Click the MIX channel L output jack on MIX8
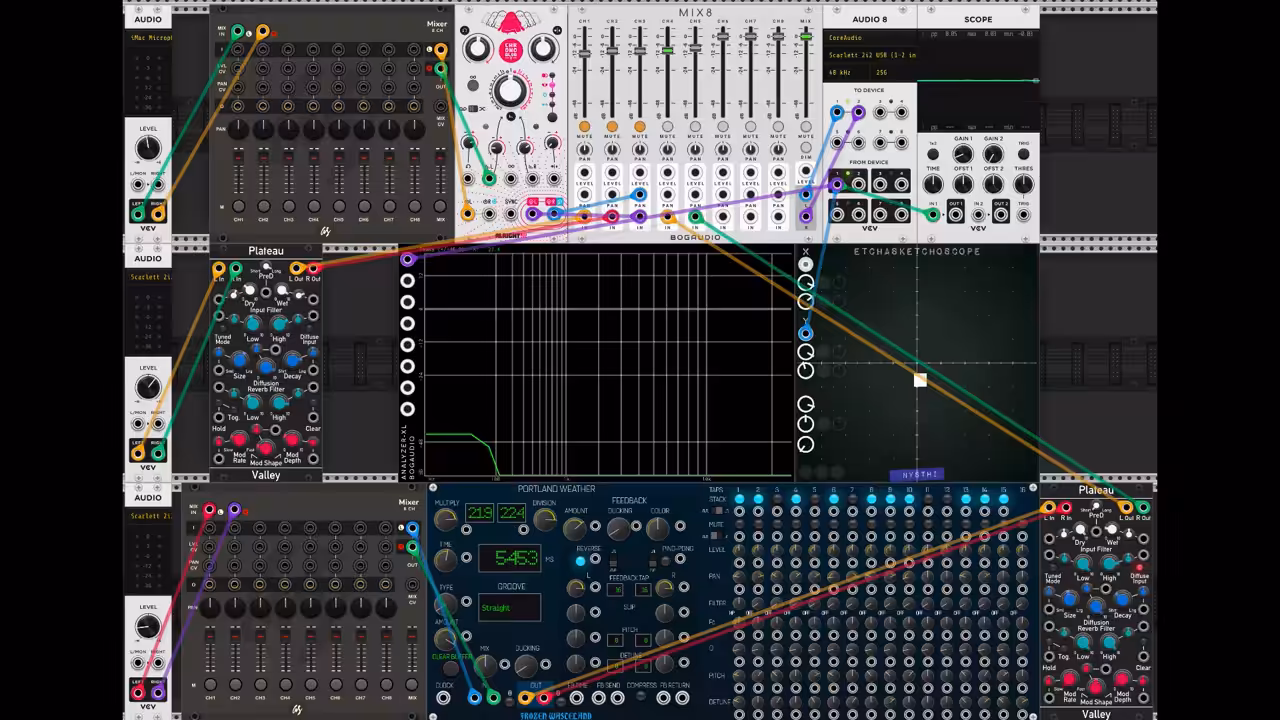 pos(806,193)
